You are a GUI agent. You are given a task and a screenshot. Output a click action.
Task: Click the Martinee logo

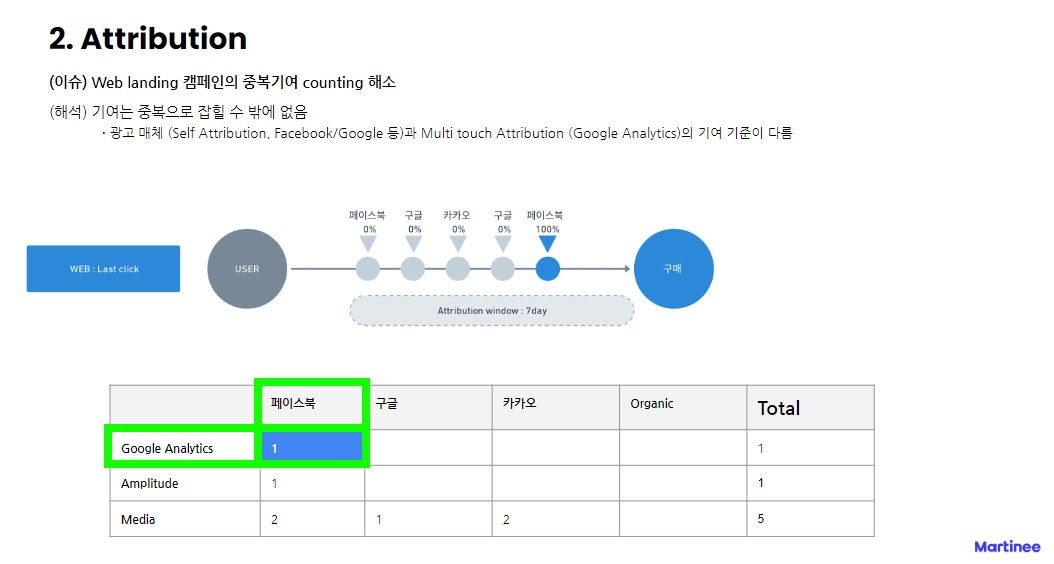1007,547
